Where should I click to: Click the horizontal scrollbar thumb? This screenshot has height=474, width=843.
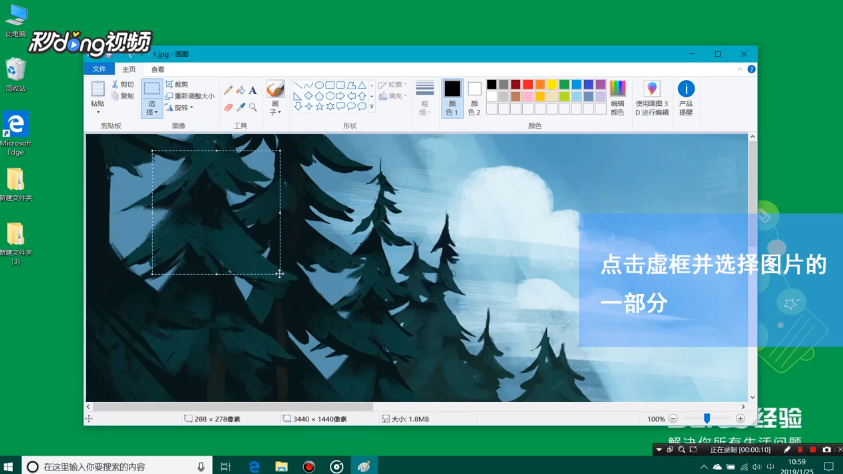pos(233,407)
